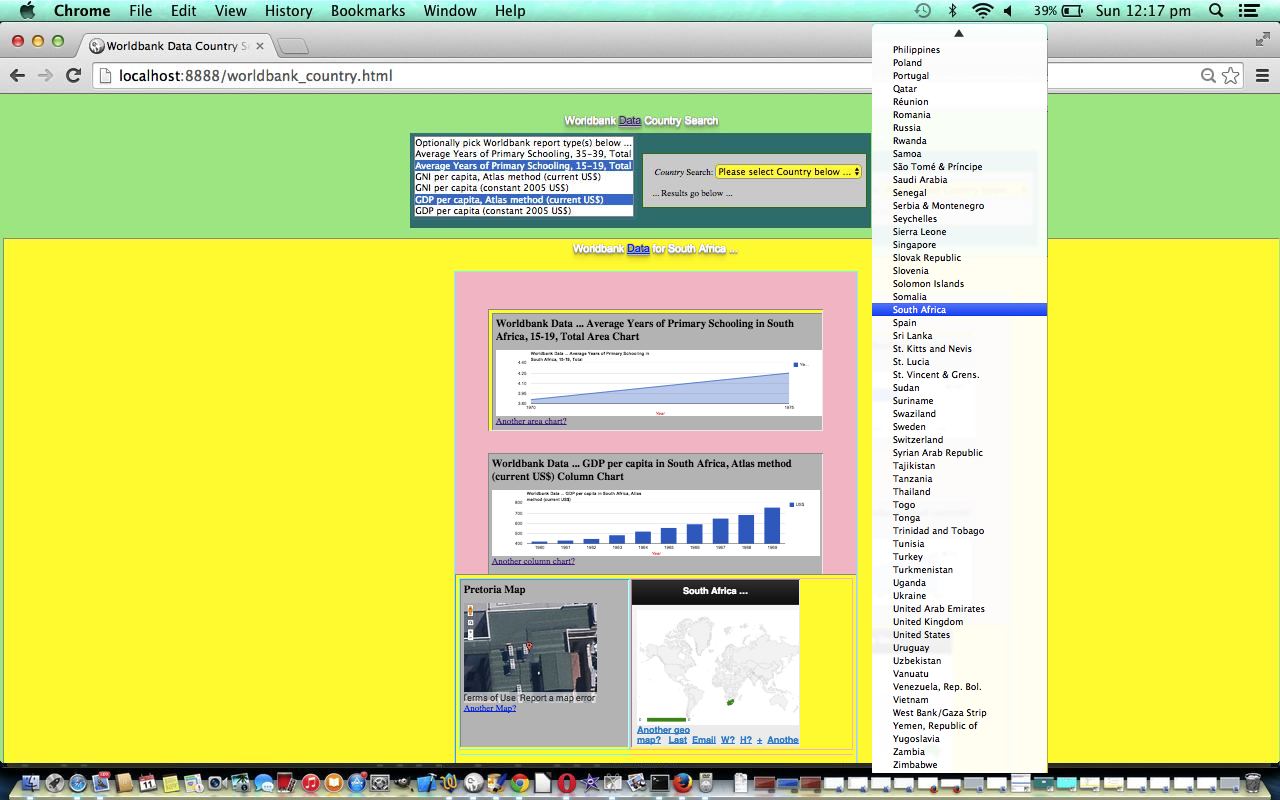Open Spotlight search in menu bar
Image resolution: width=1280 pixels, height=800 pixels.
click(1217, 11)
